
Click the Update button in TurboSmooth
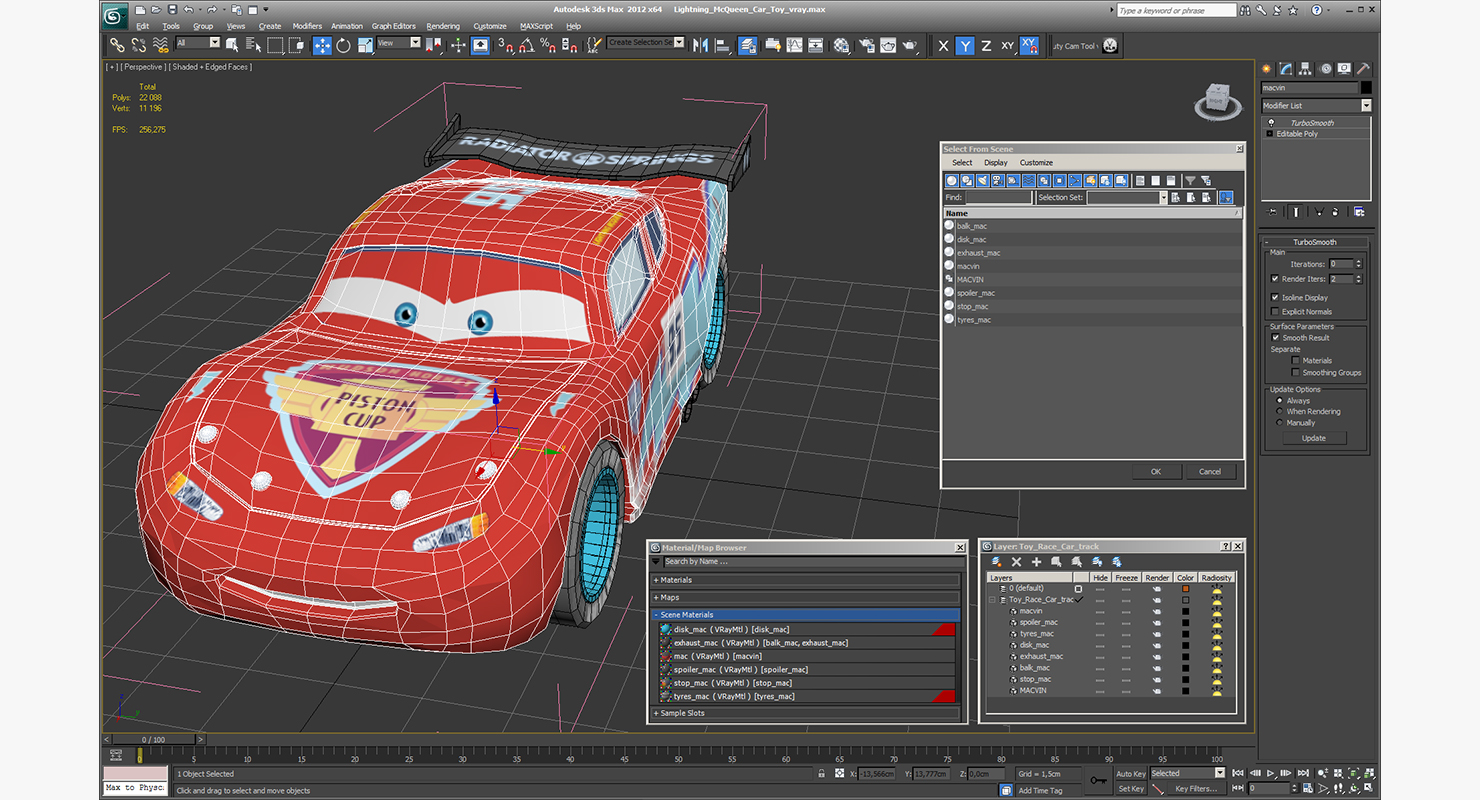tap(1313, 438)
